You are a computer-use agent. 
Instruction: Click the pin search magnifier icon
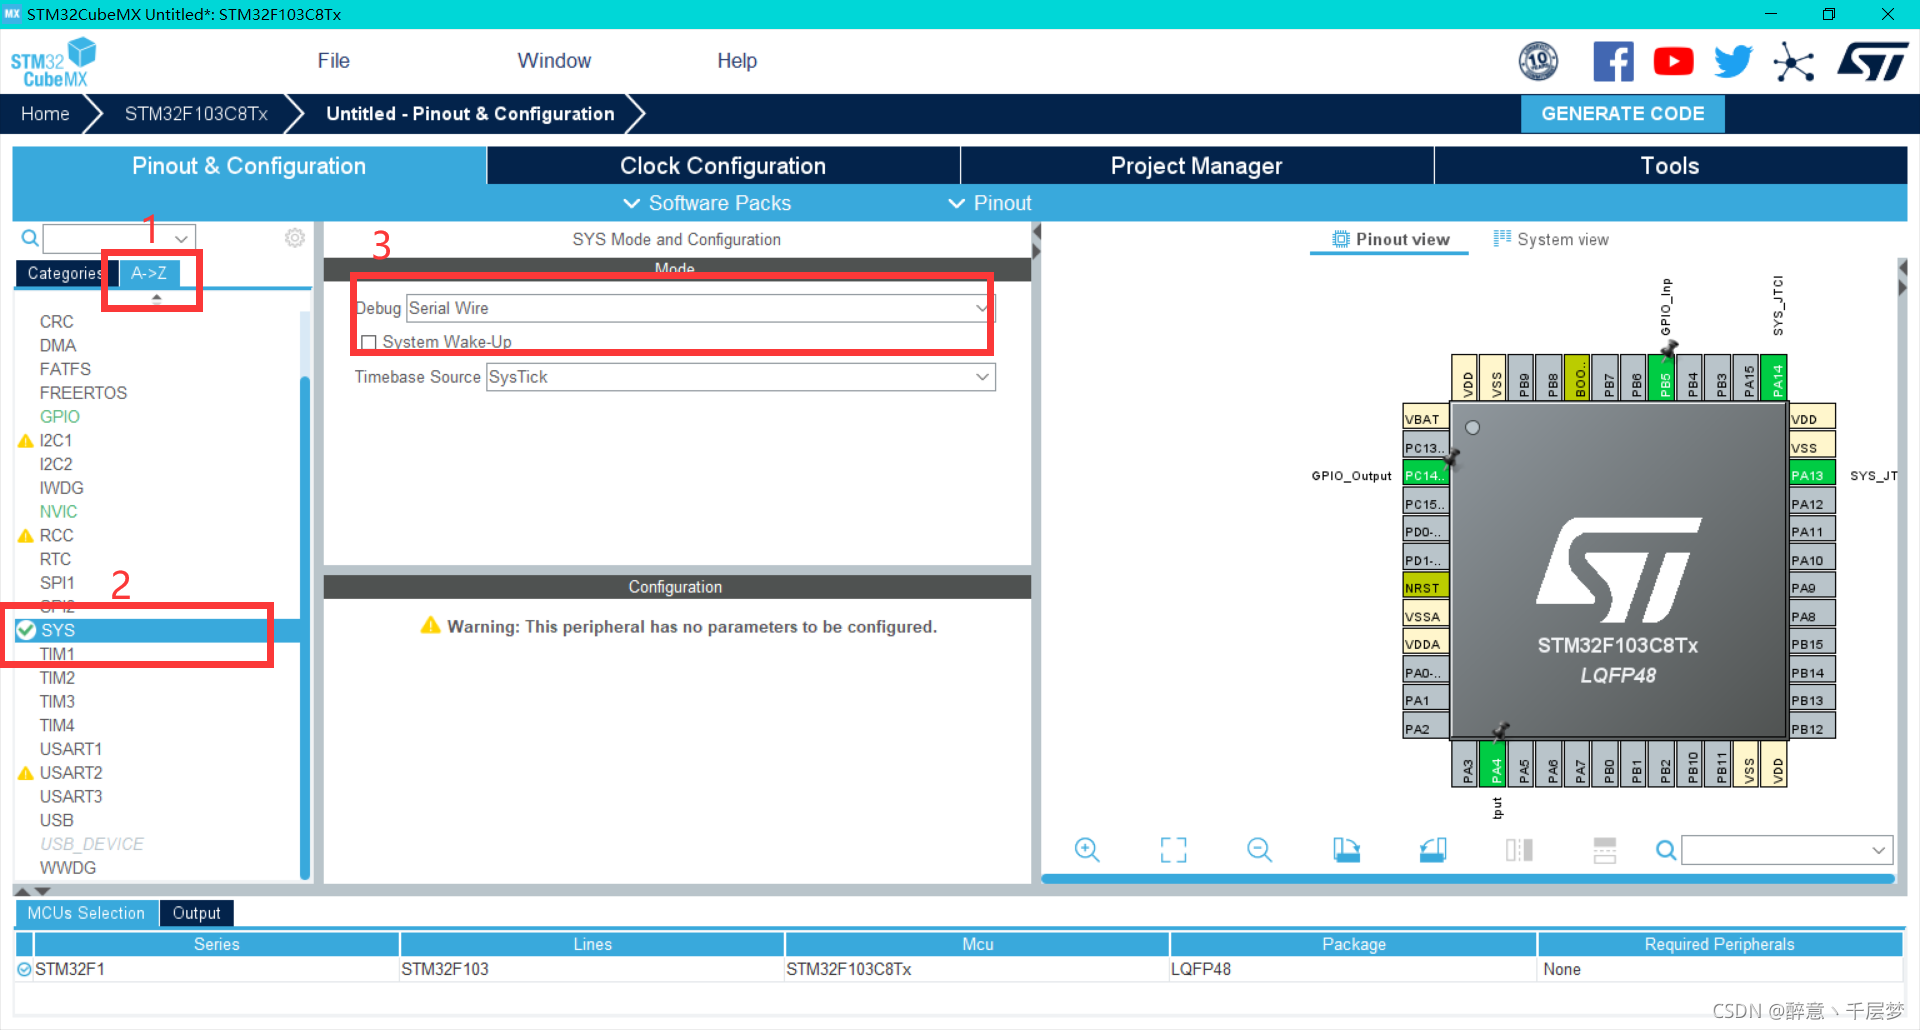[1666, 850]
